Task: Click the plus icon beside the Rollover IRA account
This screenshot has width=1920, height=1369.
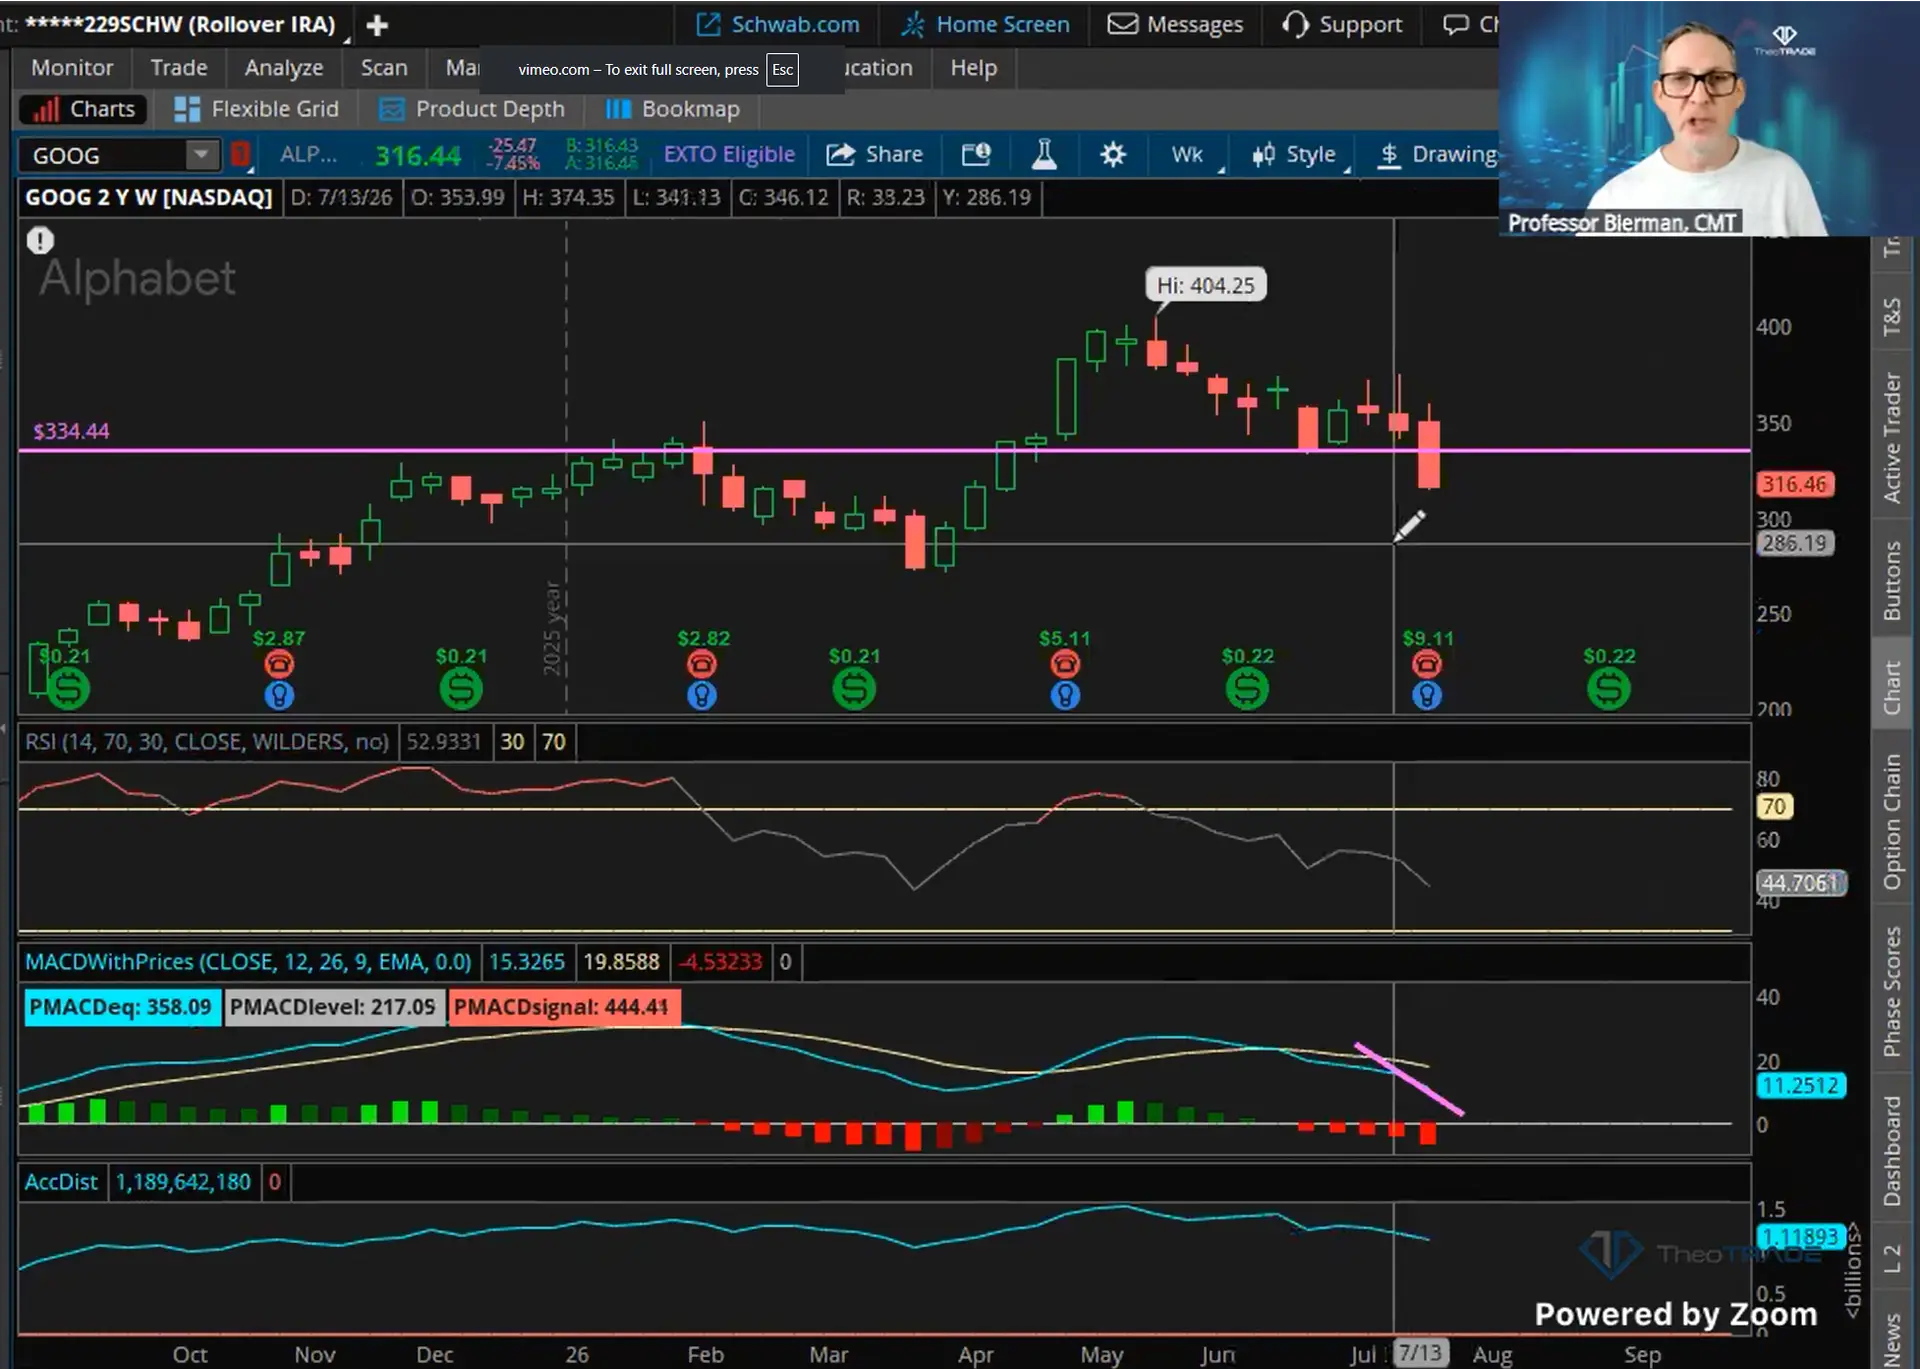Action: tap(377, 25)
